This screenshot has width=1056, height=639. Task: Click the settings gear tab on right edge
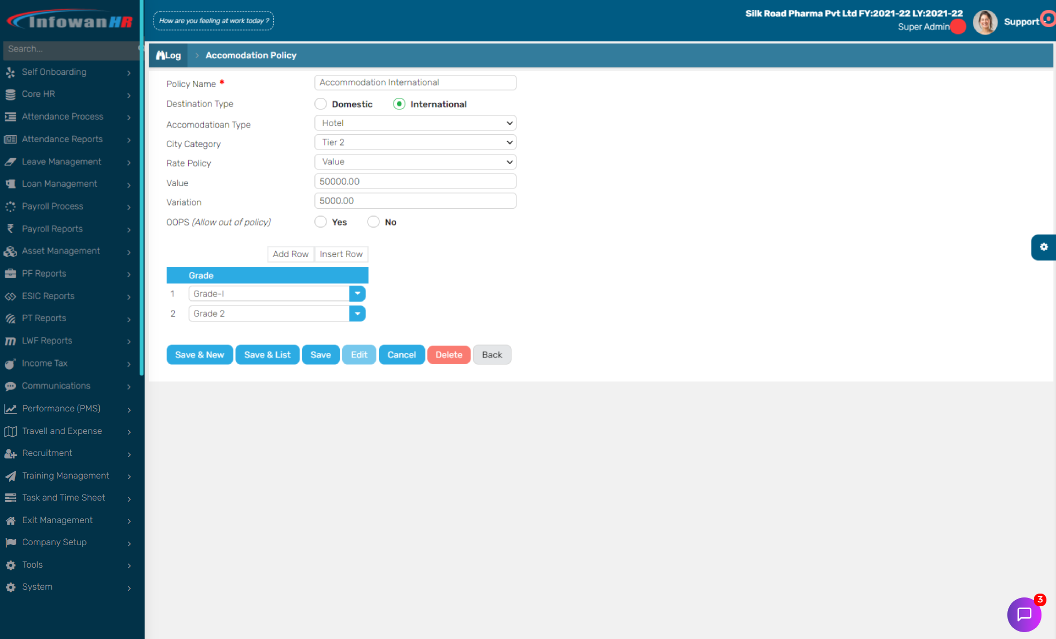coord(1043,247)
